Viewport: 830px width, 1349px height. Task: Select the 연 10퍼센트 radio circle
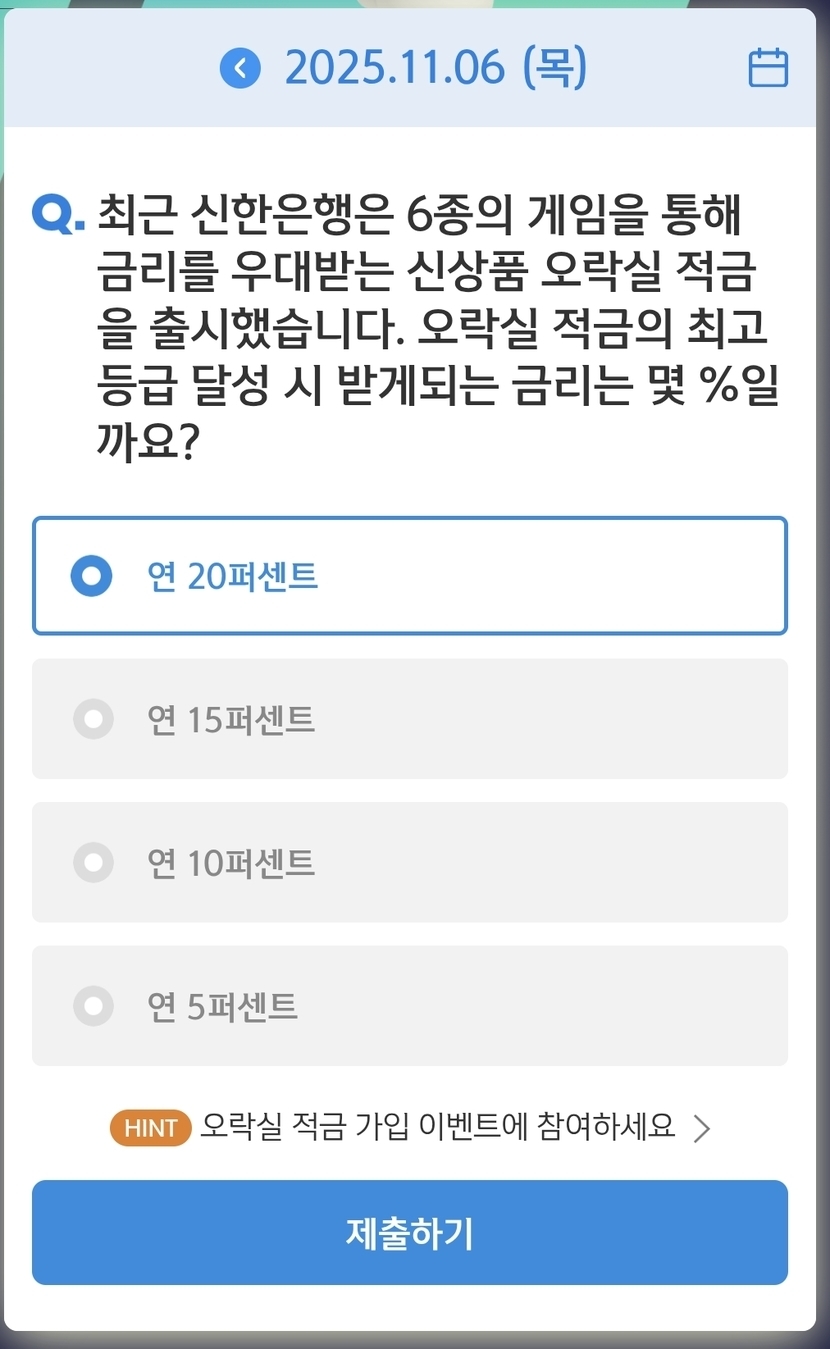point(93,862)
